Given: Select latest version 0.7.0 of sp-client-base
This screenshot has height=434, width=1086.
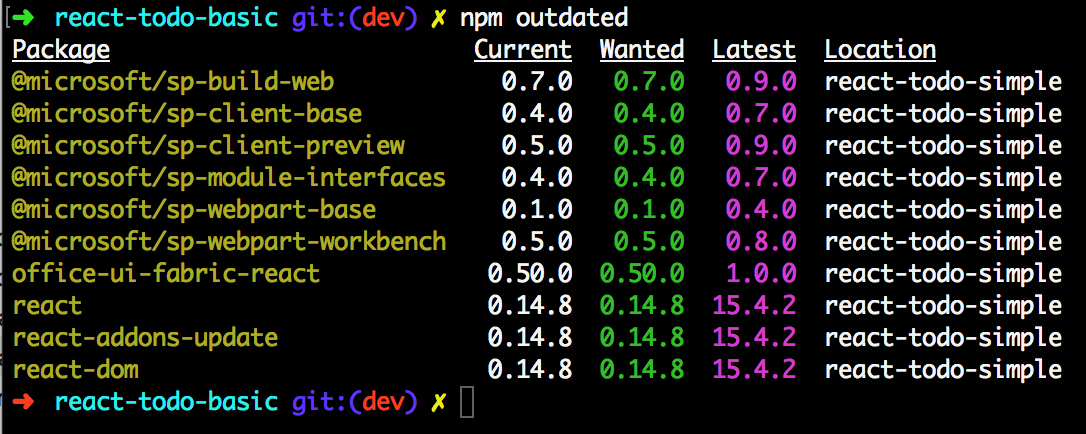Looking at the screenshot, I should coord(760,114).
